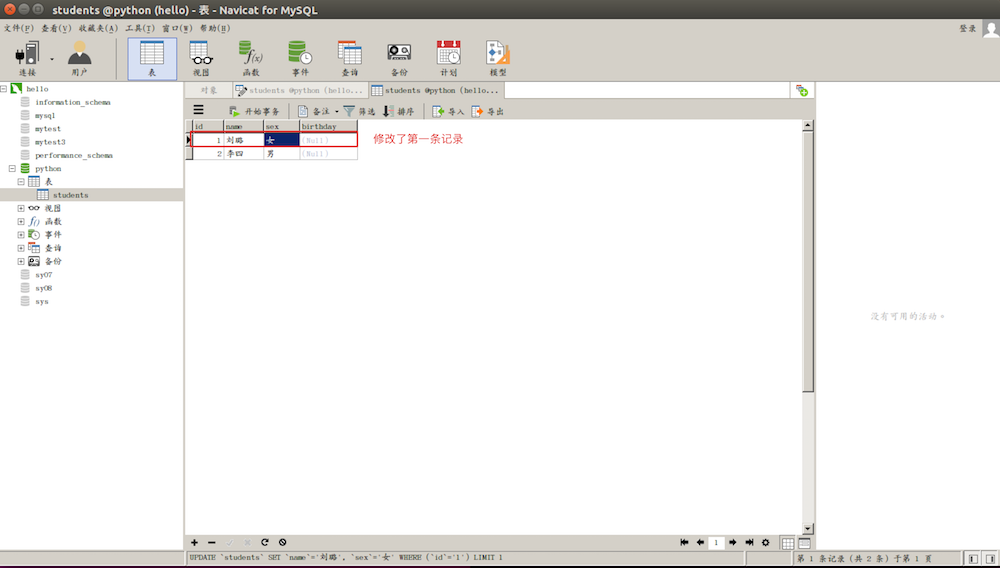
Task: Select the 函数 (Function) toolbar icon
Action: pyautogui.click(x=251, y=58)
